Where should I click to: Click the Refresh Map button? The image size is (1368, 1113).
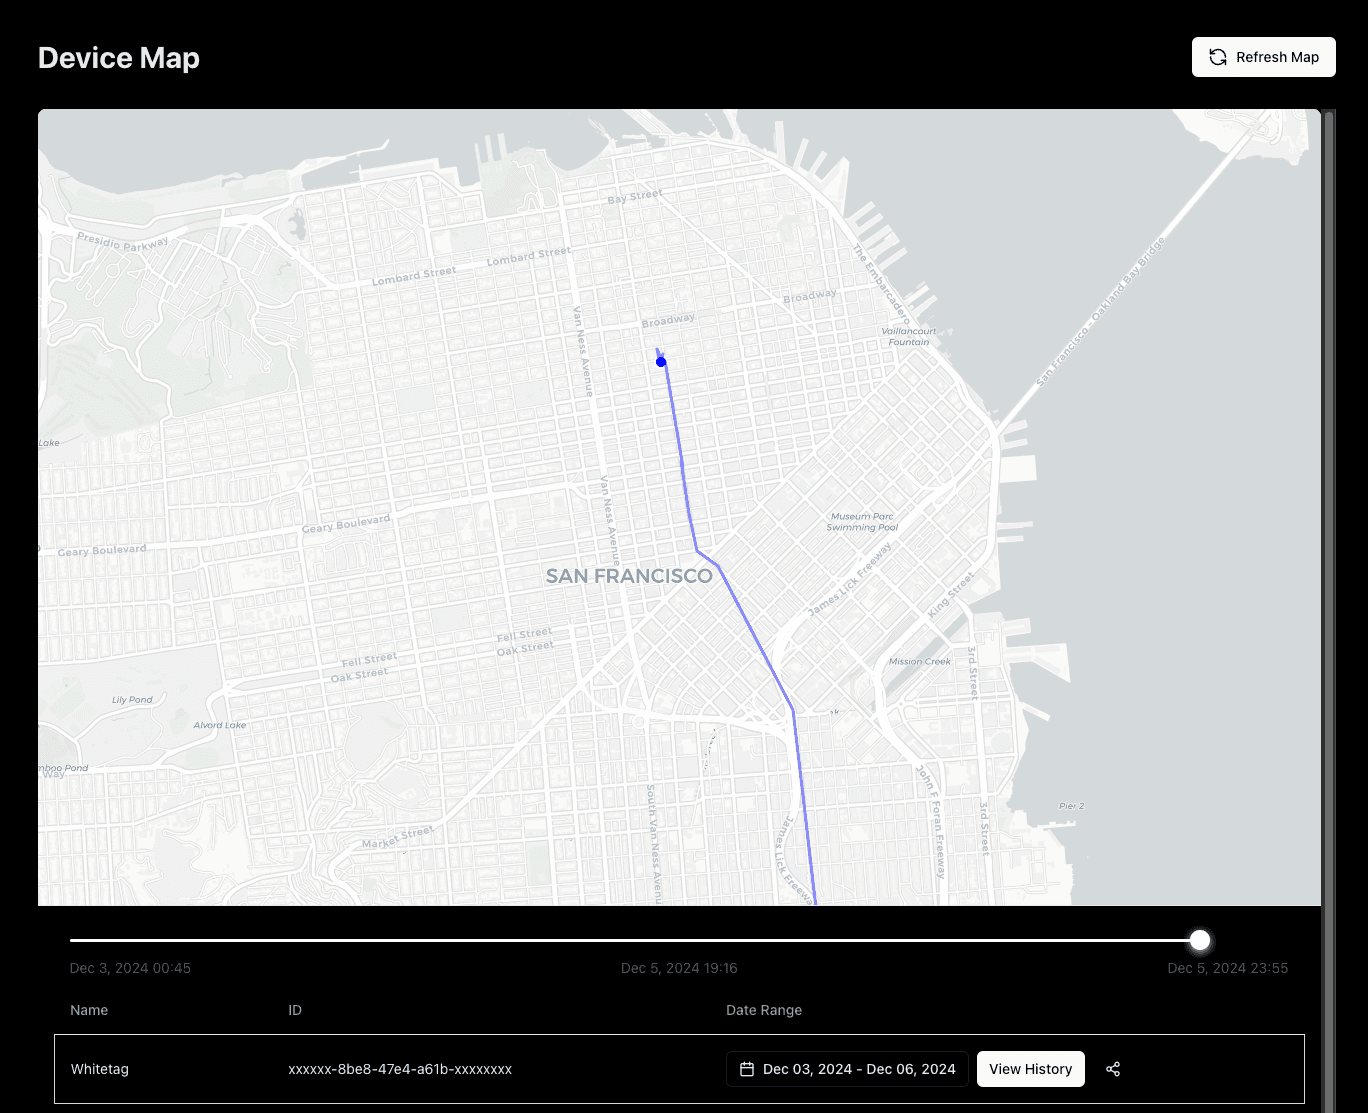coord(1263,57)
